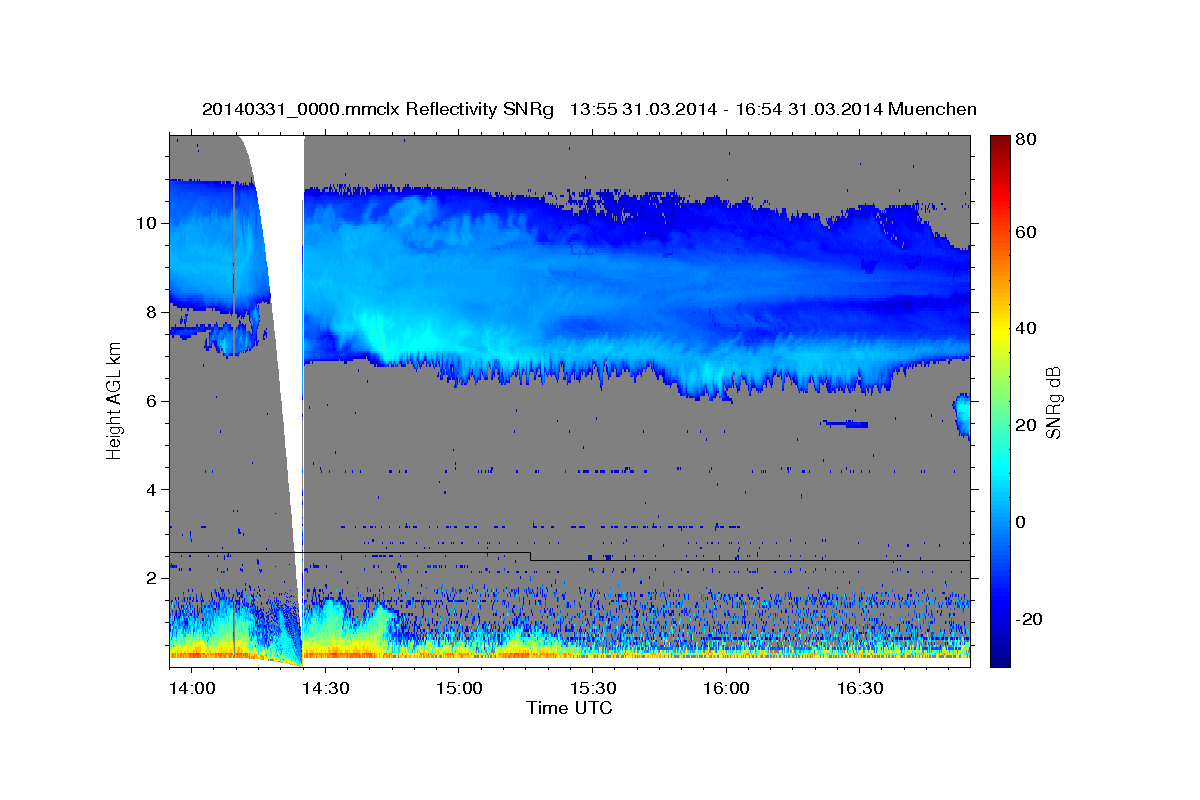Click the 14:30 time tick label

pos(325,689)
